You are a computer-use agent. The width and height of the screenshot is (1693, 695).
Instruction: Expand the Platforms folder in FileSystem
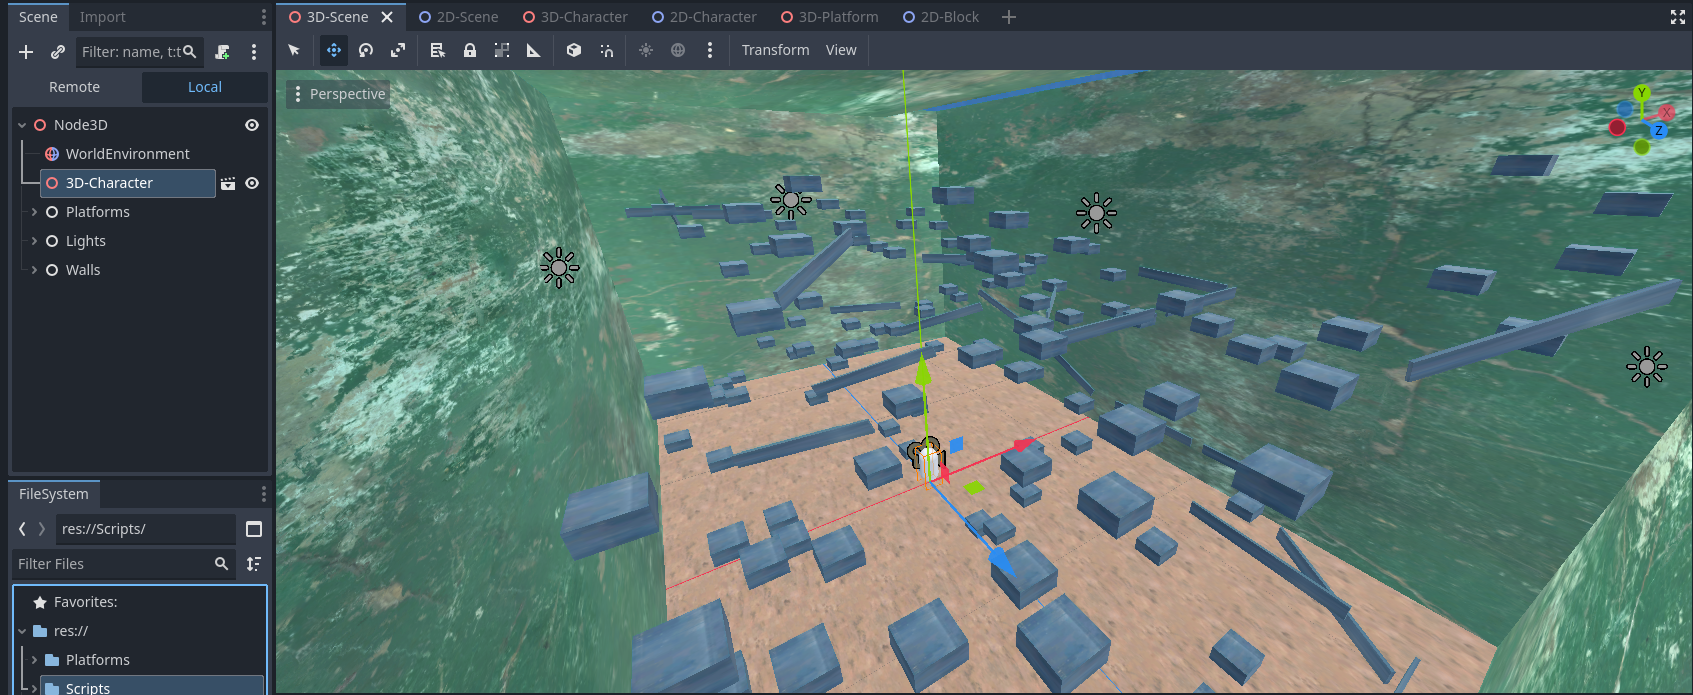pos(34,660)
